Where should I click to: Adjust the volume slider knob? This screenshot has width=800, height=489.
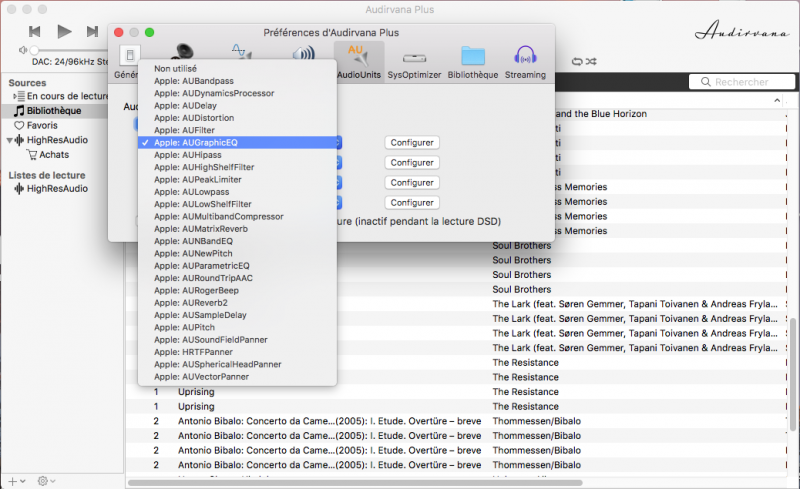click(34, 50)
